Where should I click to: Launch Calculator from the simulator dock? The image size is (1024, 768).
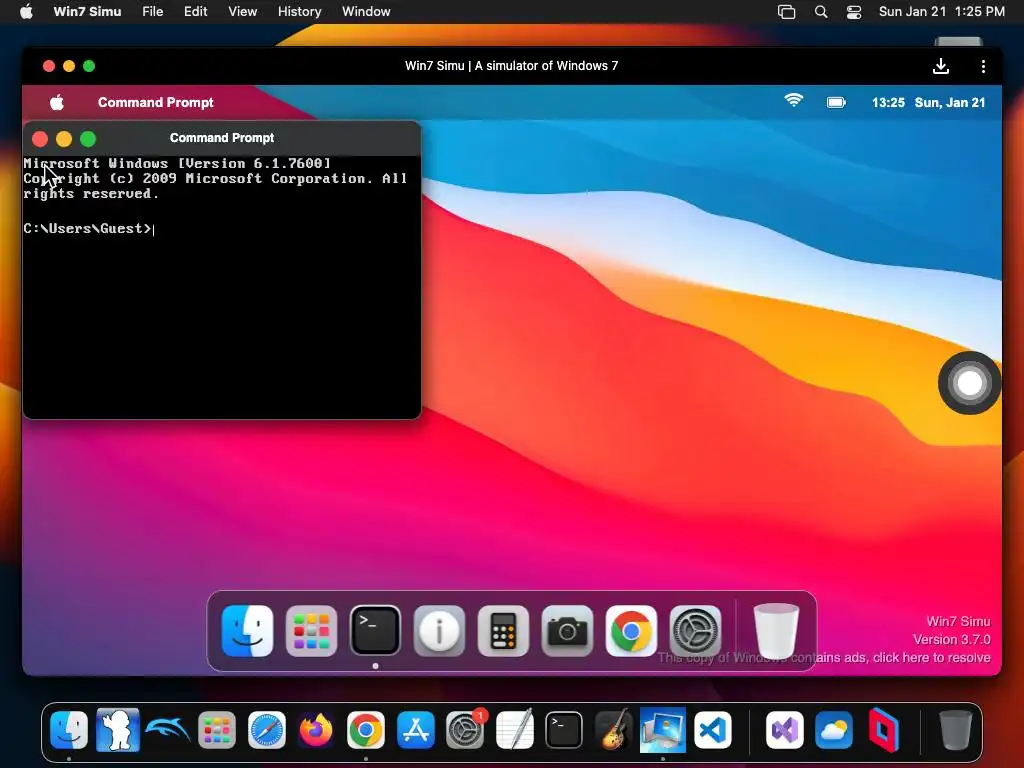tap(503, 631)
